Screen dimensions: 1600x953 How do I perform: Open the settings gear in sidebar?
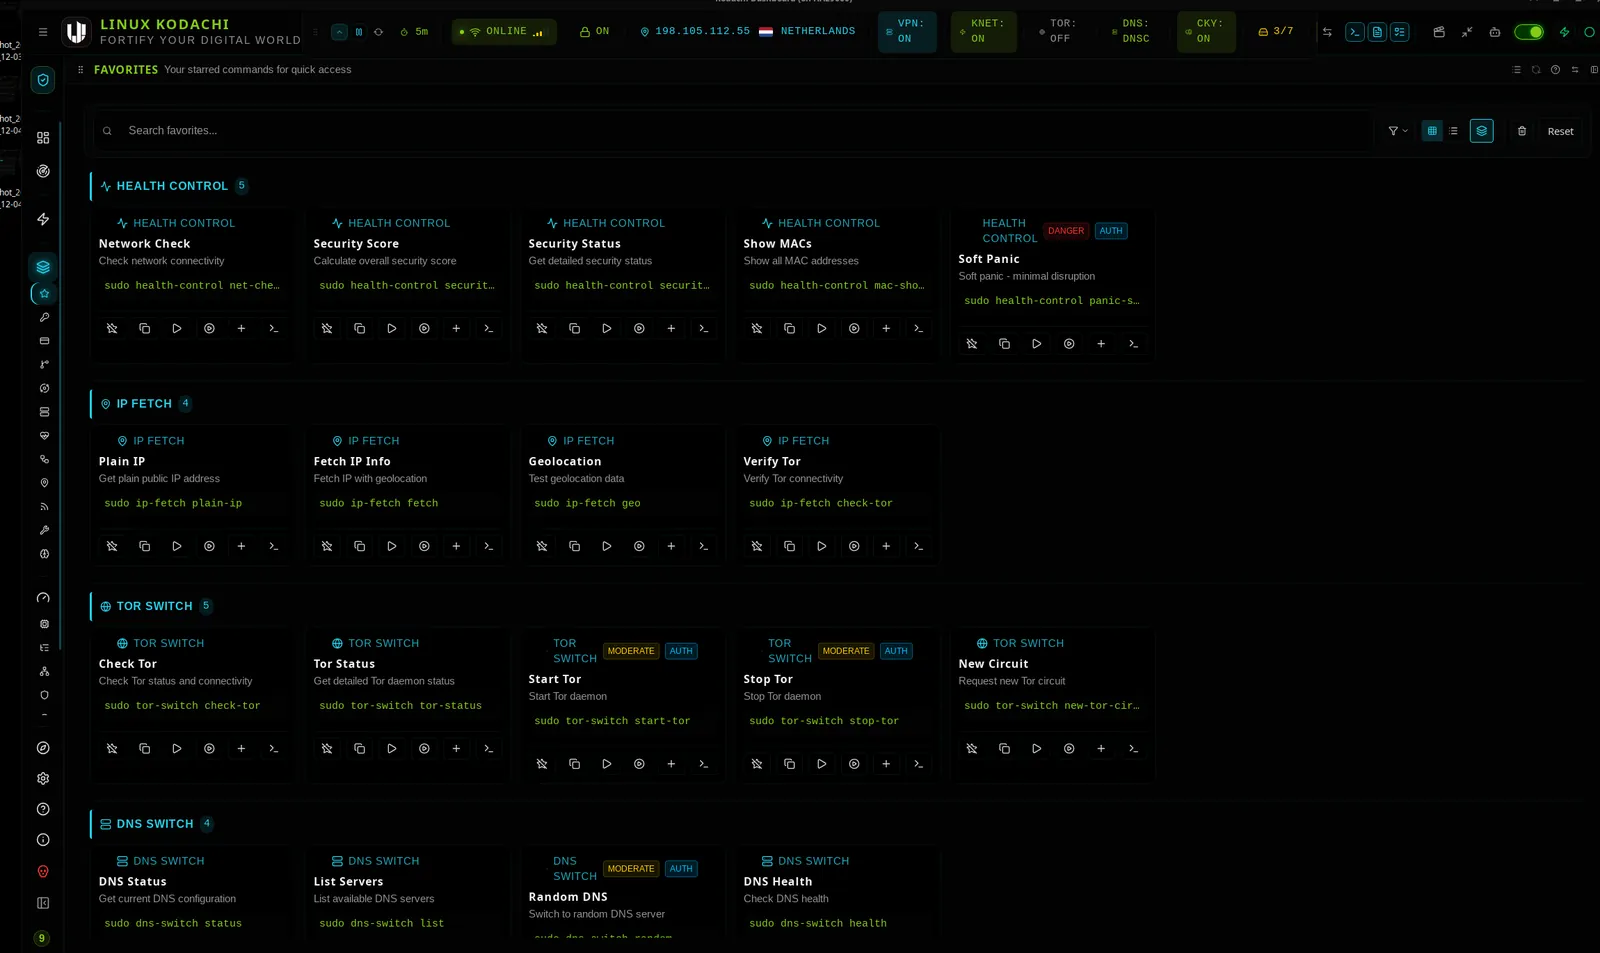pos(43,779)
